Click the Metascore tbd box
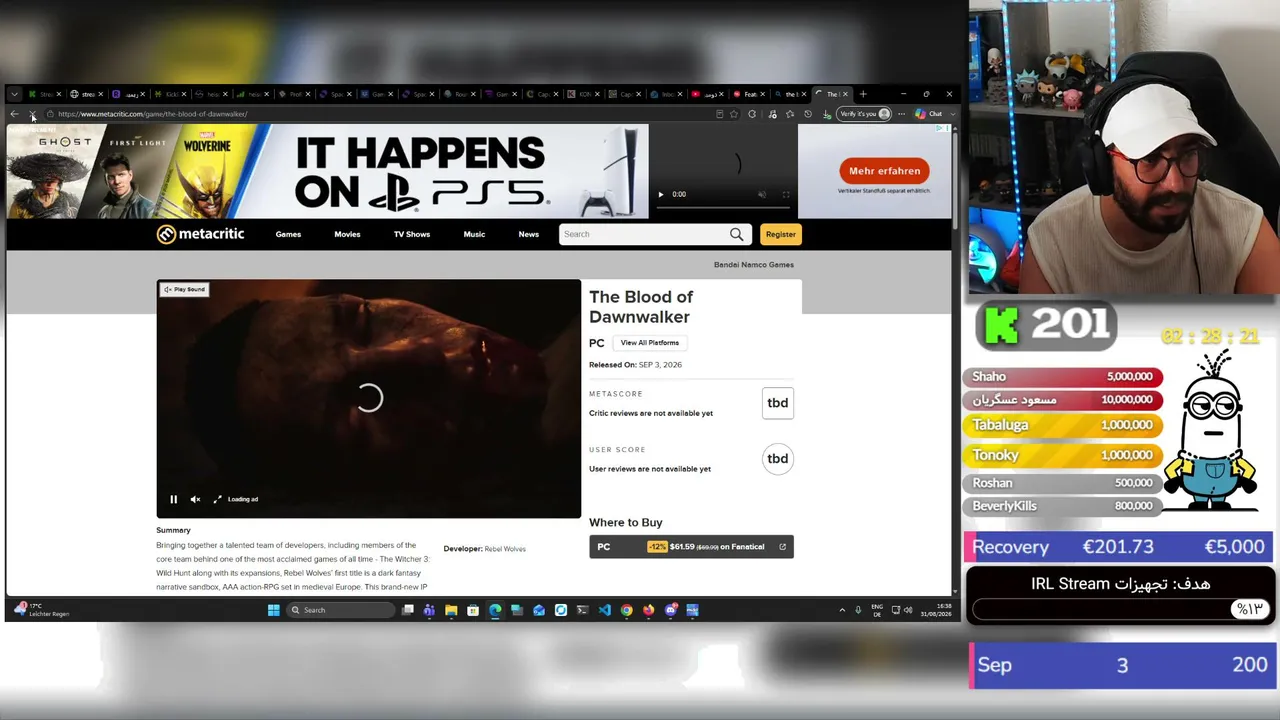The image size is (1280, 720). point(777,403)
